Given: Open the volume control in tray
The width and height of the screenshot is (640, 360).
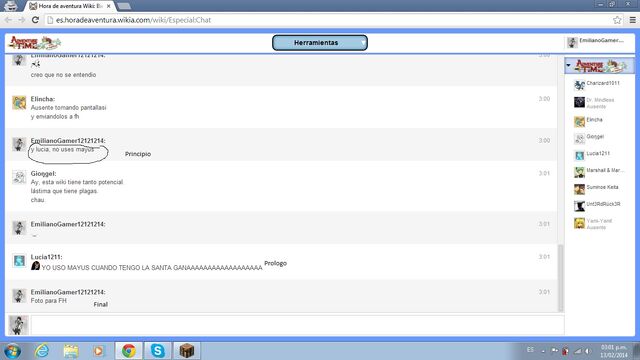Looking at the screenshot, I should [588, 351].
